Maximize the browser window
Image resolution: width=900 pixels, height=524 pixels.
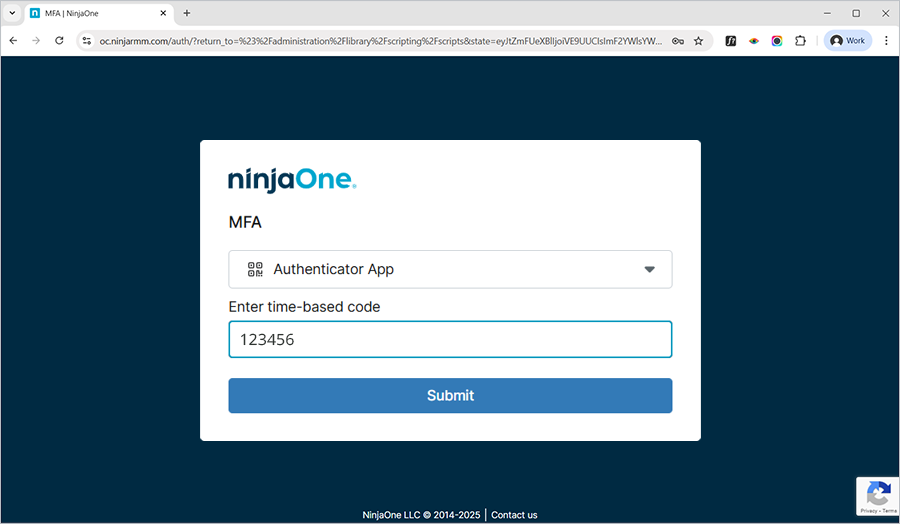(856, 13)
